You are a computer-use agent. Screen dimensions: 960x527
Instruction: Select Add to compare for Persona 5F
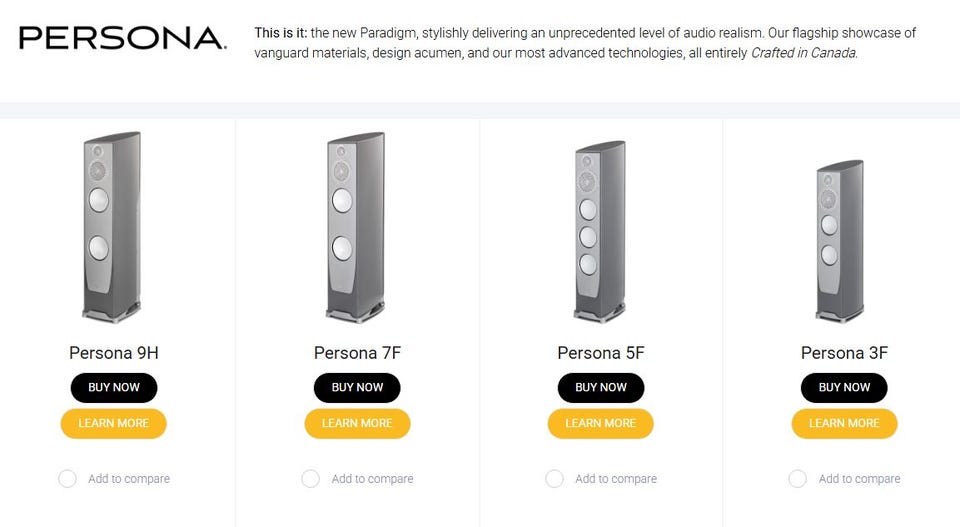(554, 479)
